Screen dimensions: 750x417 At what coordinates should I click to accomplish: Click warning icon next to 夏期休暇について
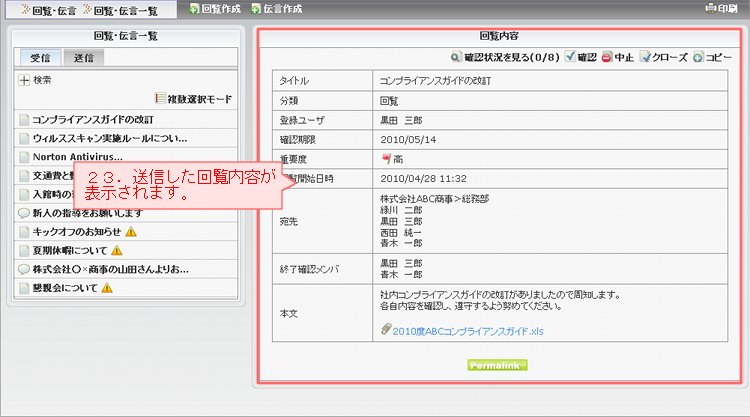click(x=117, y=251)
